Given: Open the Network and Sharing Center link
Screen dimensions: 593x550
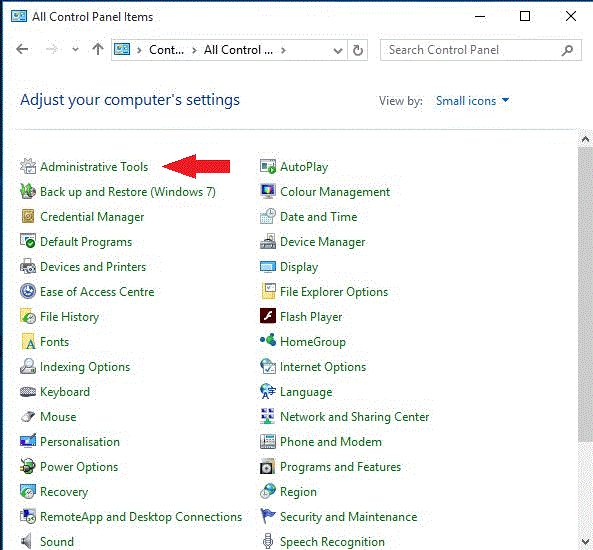Looking at the screenshot, I should 354,417.
